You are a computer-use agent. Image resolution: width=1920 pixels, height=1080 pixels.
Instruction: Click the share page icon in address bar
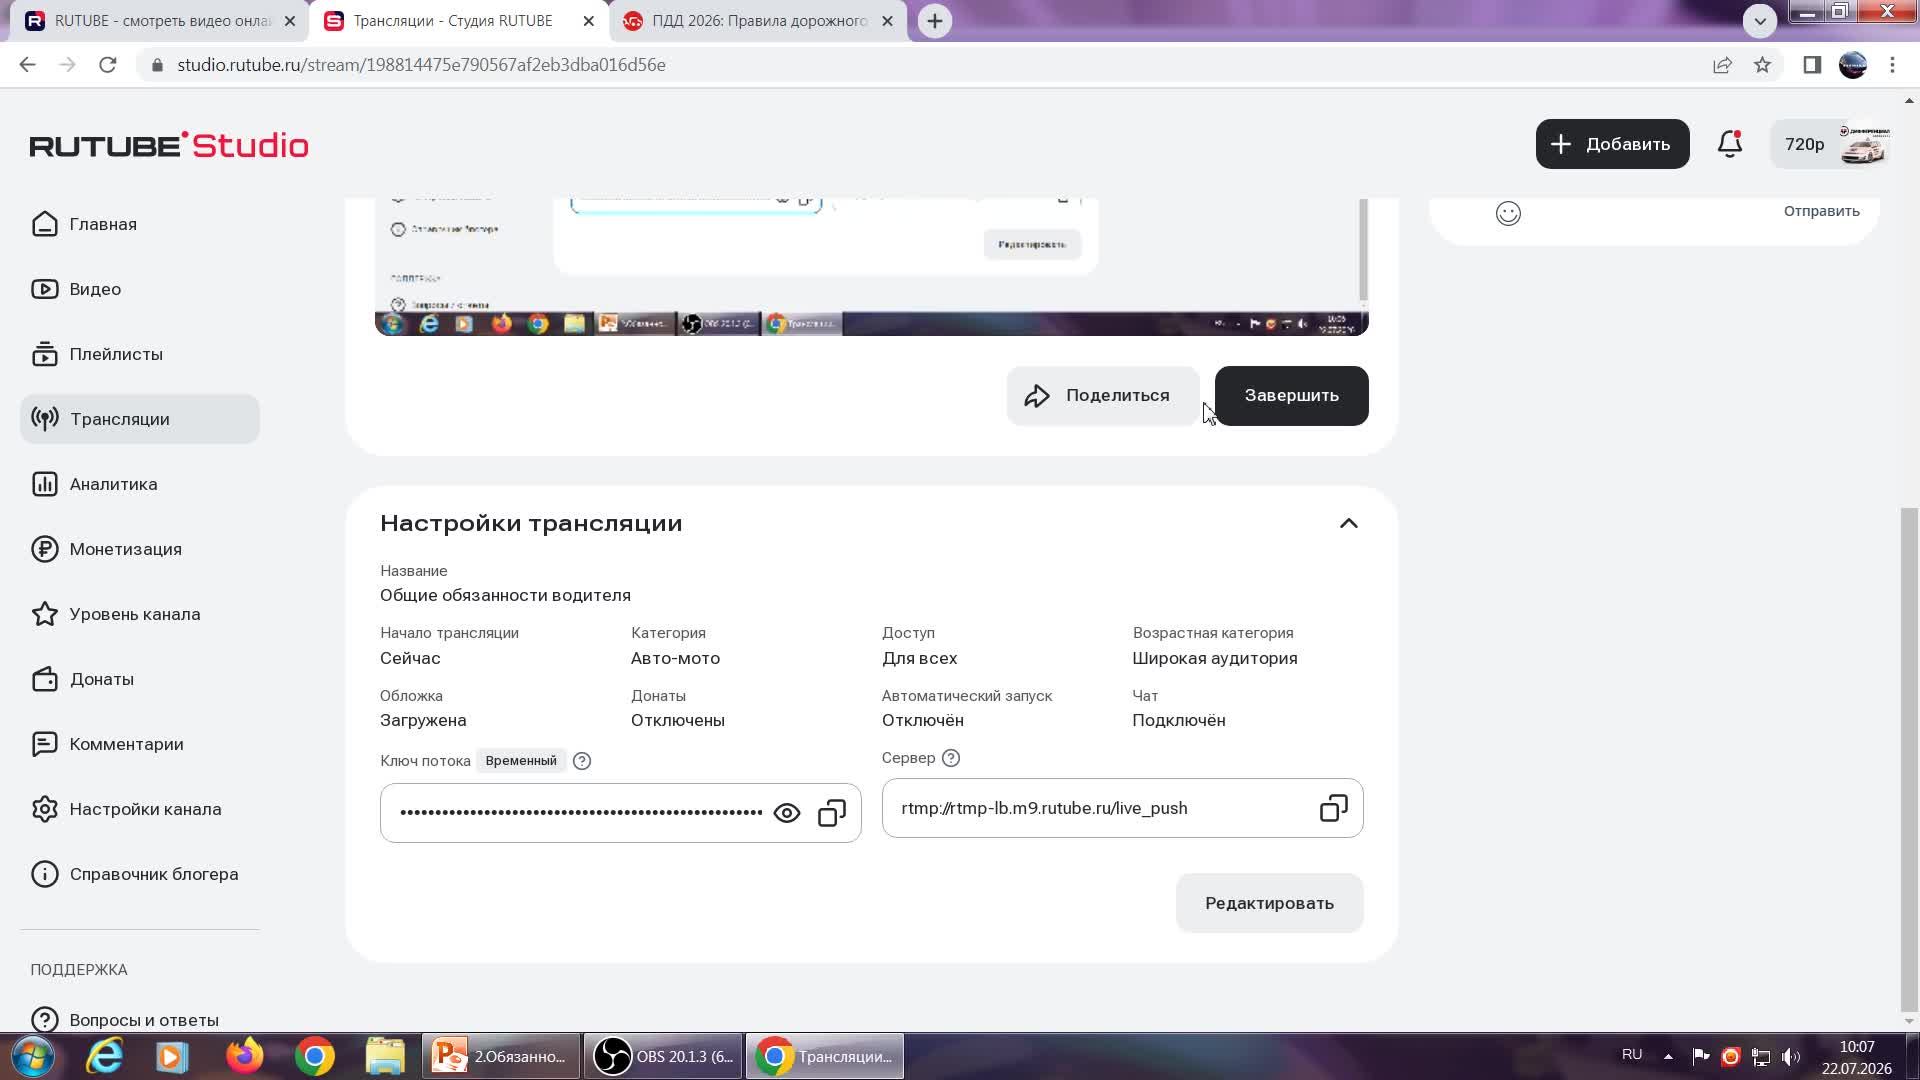tap(1722, 65)
